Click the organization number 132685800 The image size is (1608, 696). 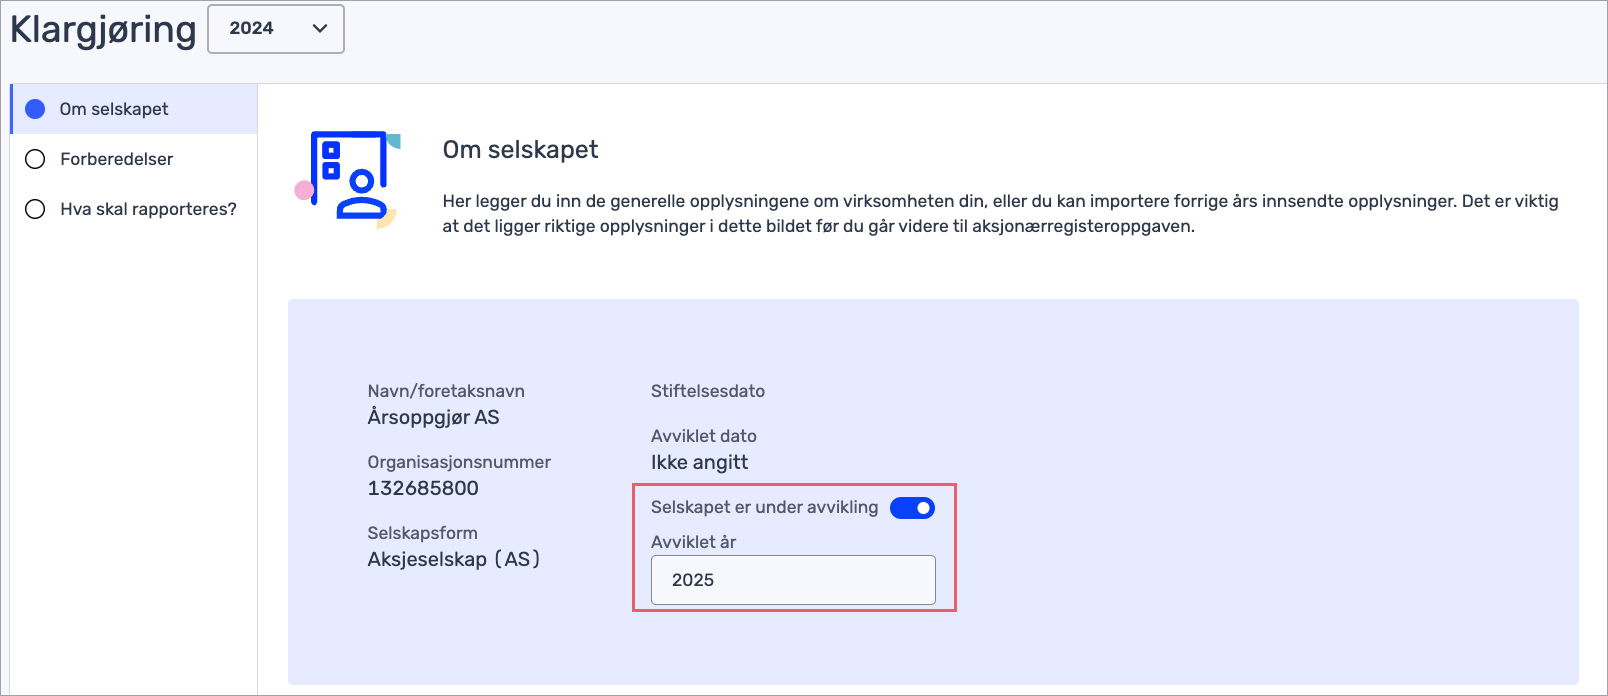(x=423, y=489)
